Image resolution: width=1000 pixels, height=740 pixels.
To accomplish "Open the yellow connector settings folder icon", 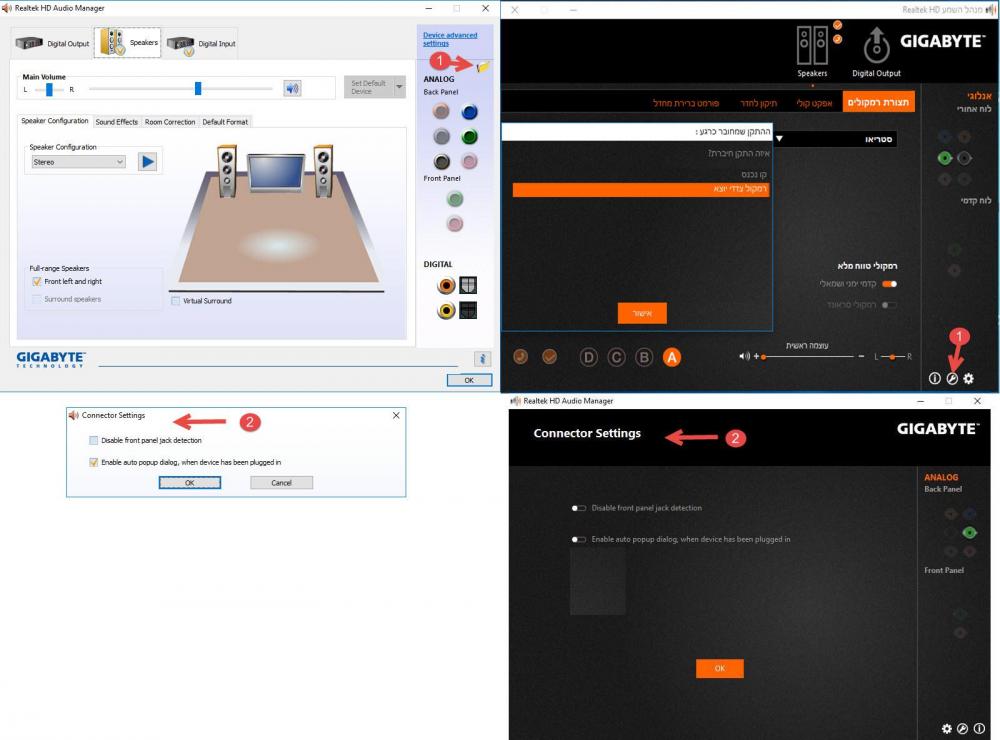I will pyautogui.click(x=483, y=66).
